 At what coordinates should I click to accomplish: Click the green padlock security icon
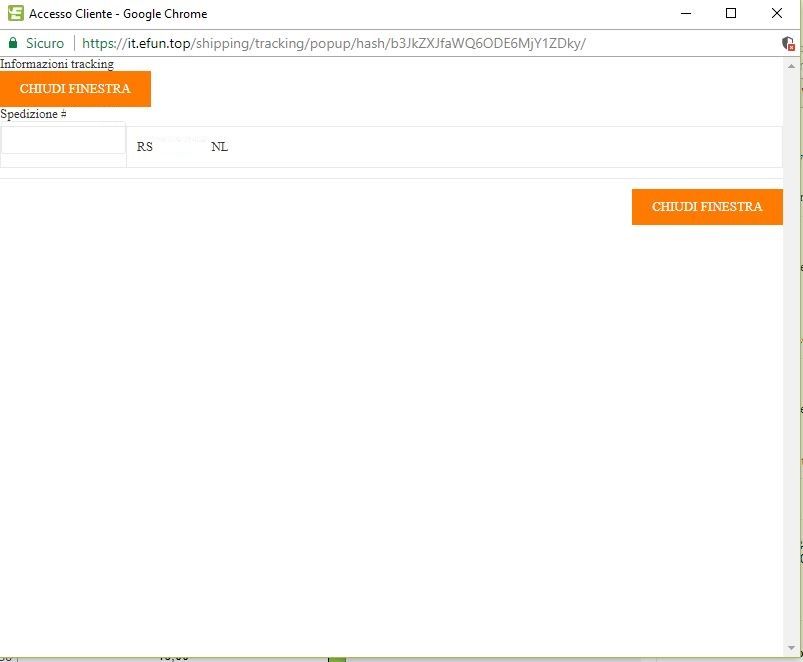tap(13, 42)
